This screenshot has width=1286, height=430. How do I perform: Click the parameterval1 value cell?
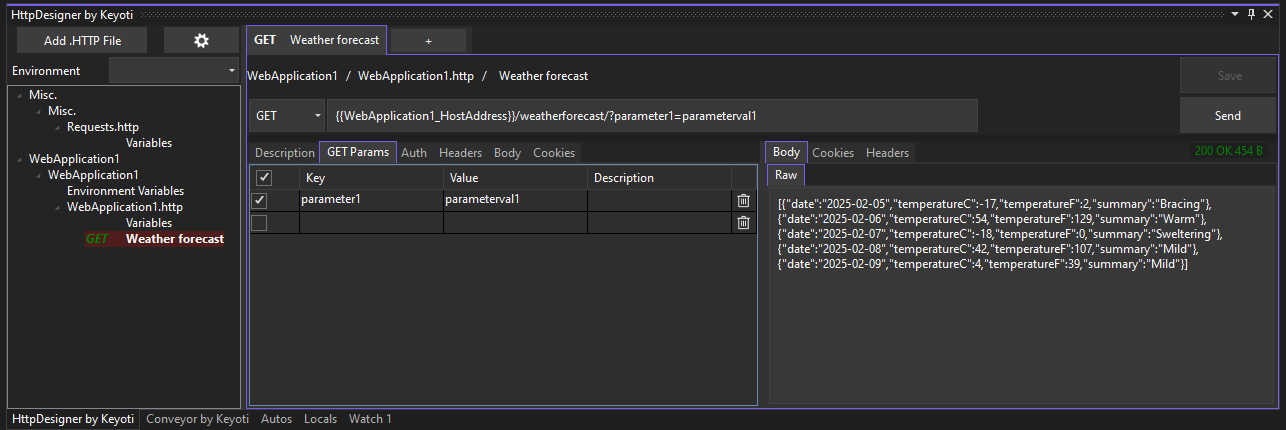click(516, 200)
